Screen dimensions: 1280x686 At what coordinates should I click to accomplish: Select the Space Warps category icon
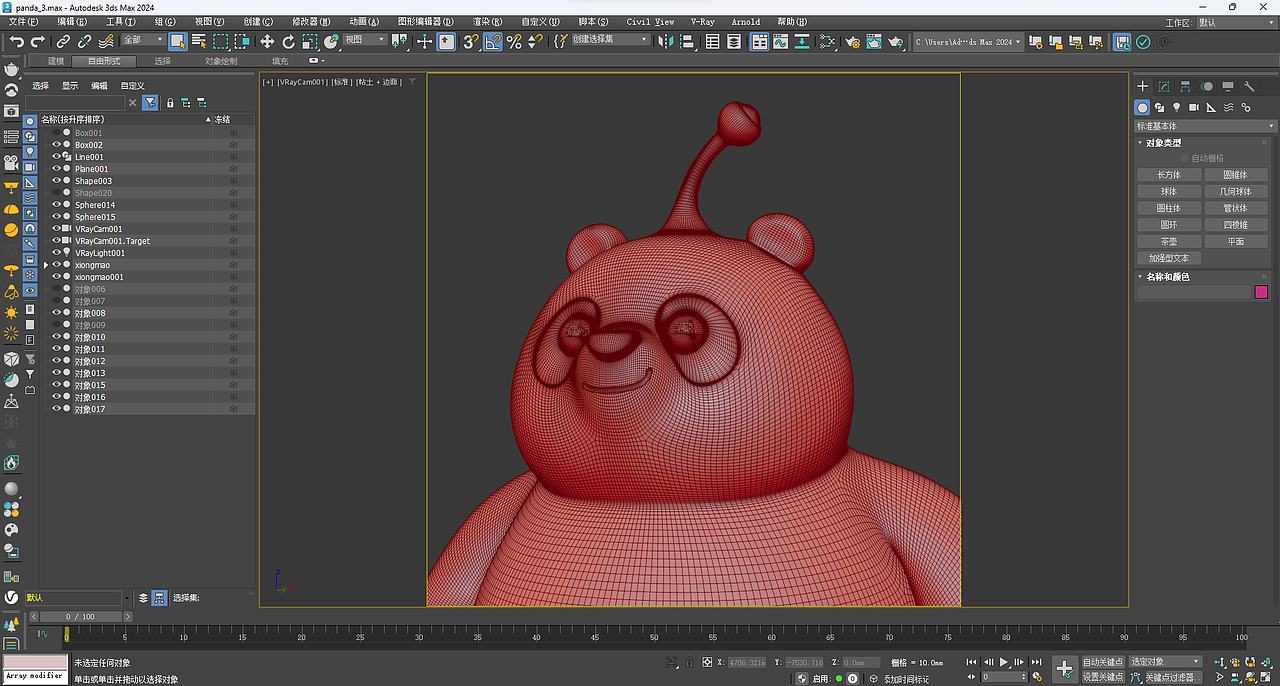point(1228,107)
